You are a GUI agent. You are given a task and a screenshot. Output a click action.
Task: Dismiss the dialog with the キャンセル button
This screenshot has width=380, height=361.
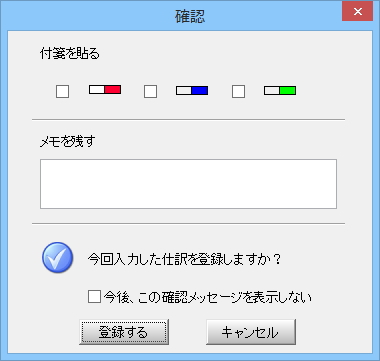click(x=251, y=332)
